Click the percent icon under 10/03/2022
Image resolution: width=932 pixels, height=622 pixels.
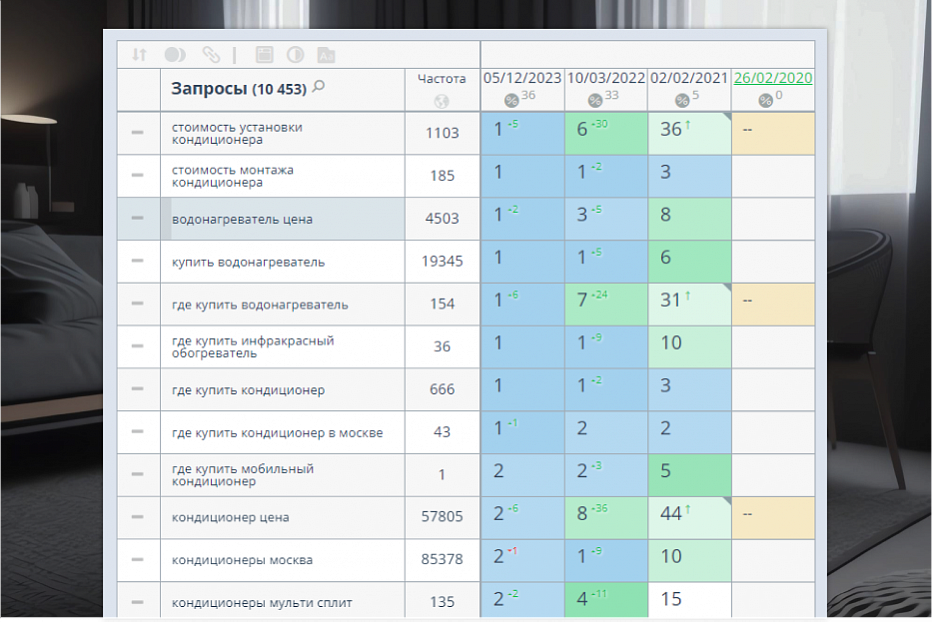click(595, 100)
